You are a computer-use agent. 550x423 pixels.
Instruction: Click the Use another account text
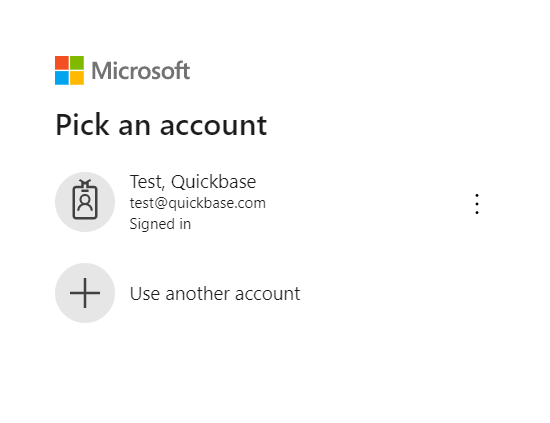click(x=215, y=294)
